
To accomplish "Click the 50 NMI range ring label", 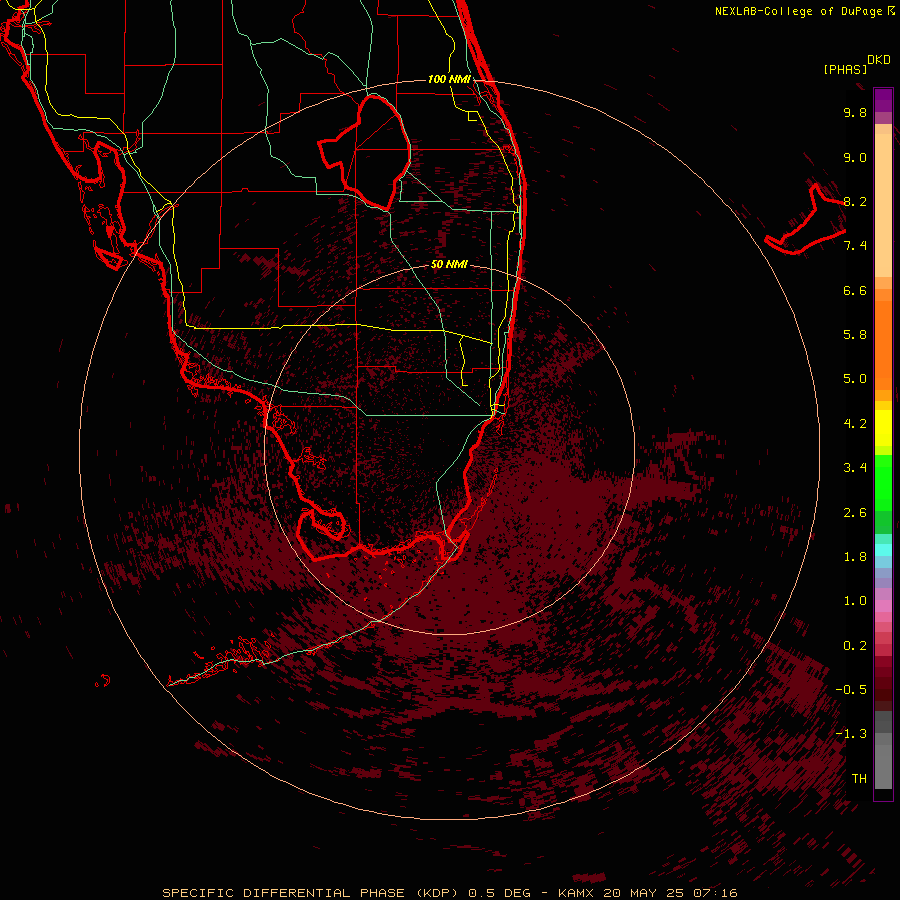I will (x=449, y=264).
